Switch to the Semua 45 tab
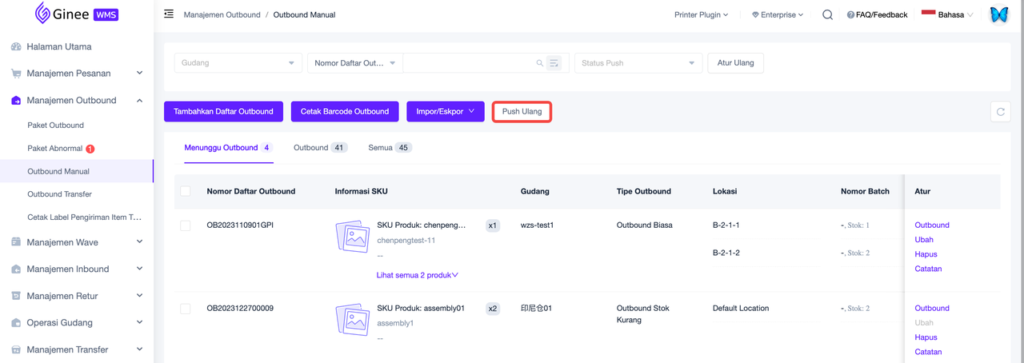Viewport: 1024px width, 363px height. click(390, 148)
